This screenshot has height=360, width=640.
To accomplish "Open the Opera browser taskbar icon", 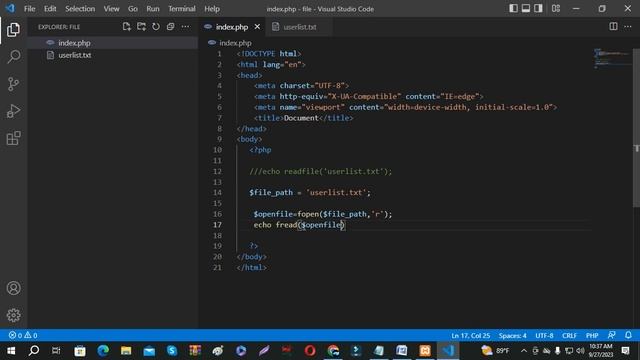I will [x=310, y=351].
